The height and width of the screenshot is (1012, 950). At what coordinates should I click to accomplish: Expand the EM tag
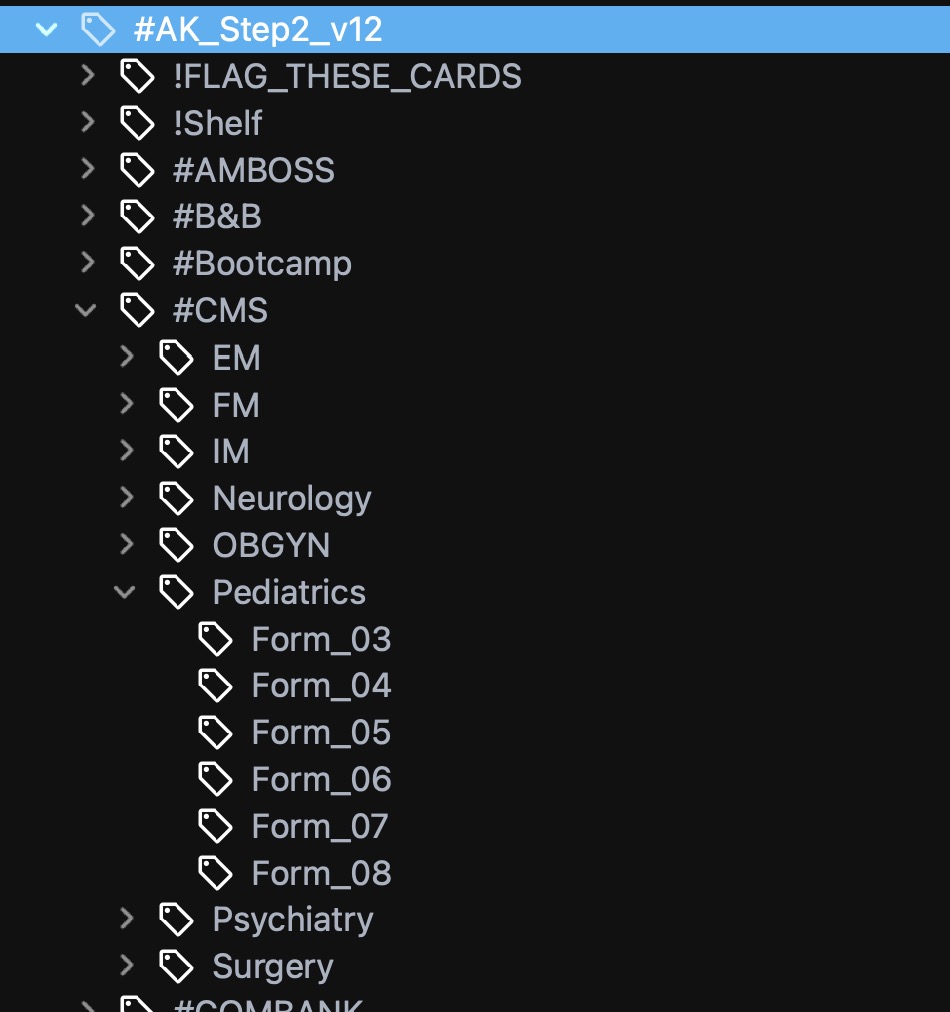[126, 358]
